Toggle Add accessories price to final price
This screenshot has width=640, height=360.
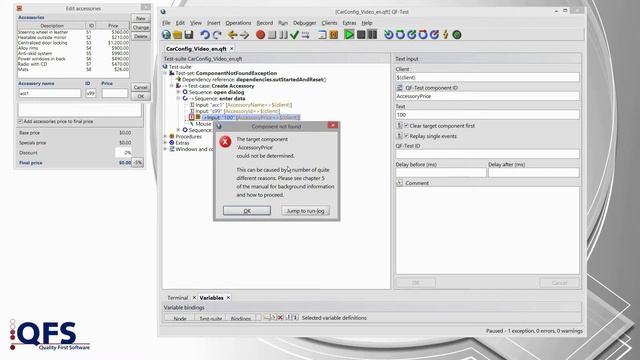20,122
